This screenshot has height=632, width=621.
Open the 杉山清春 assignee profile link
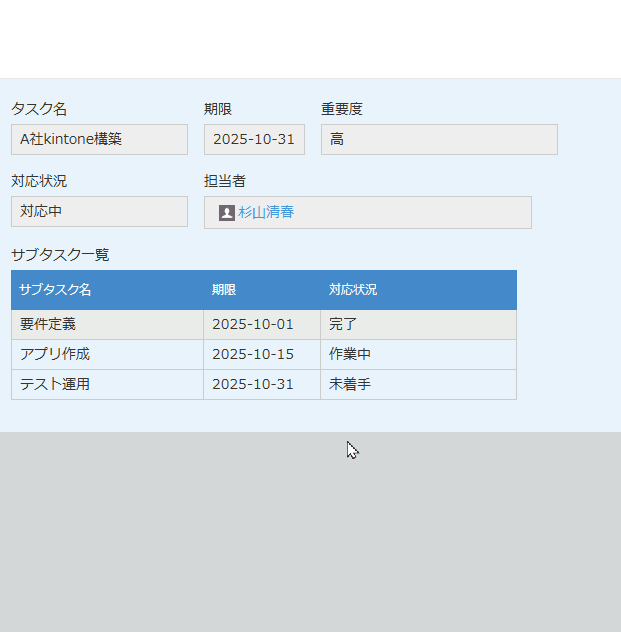tap(266, 213)
